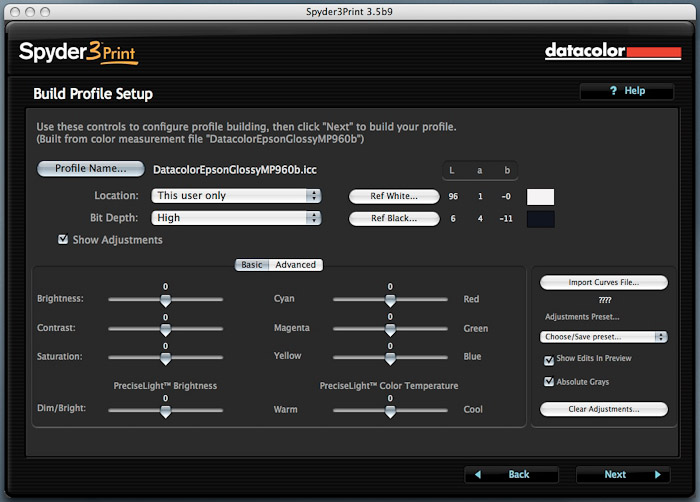
Task: Switch to the Advanced tab
Action: [296, 265]
